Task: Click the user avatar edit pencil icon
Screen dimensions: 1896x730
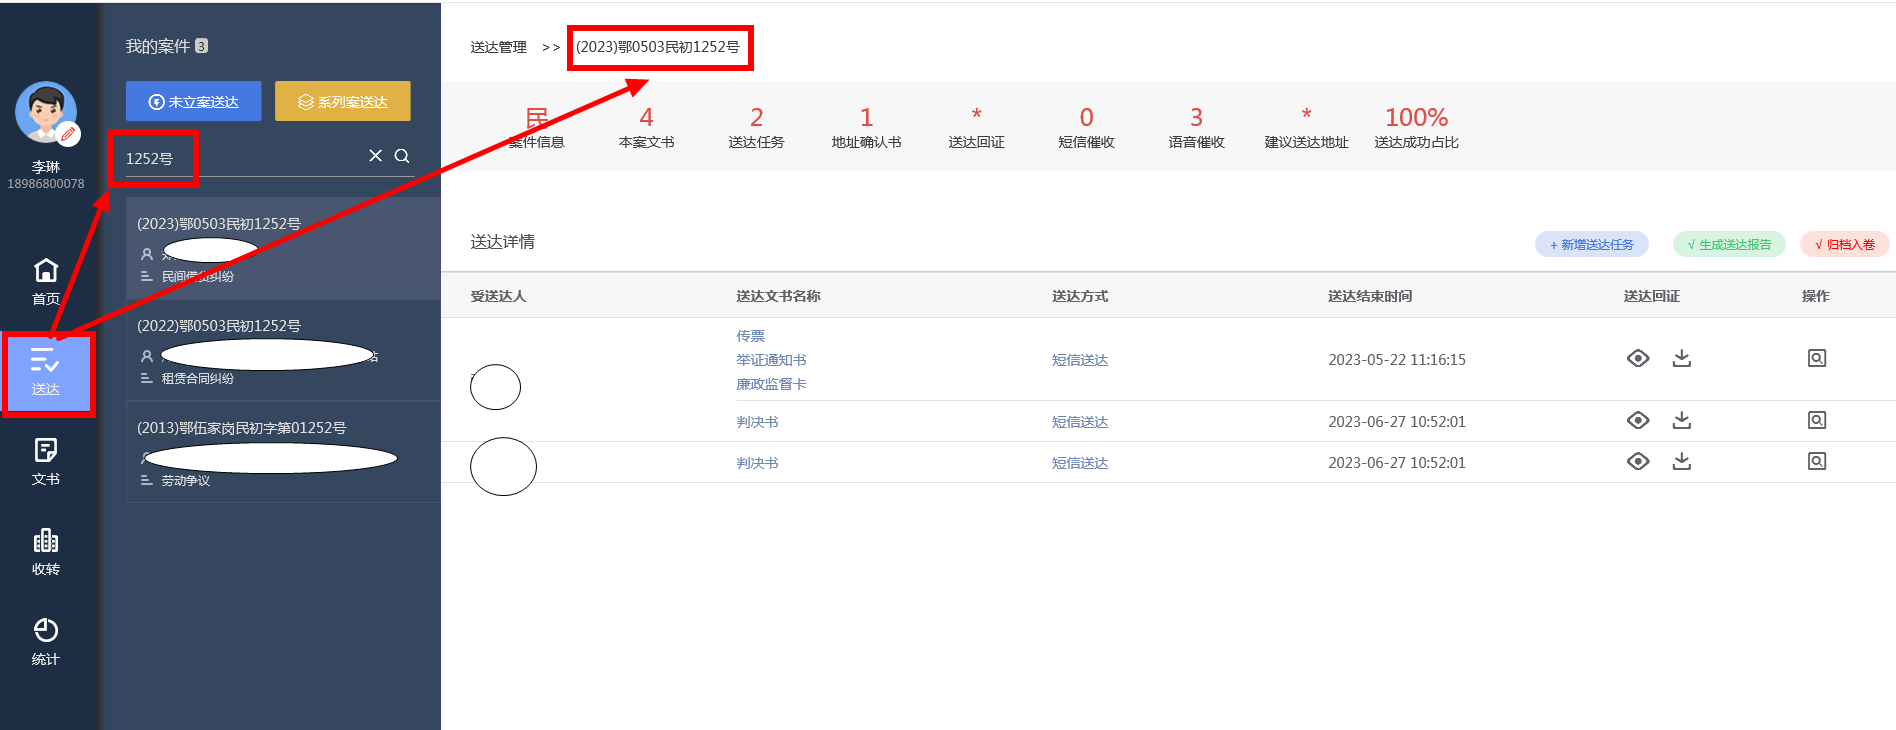Action: coord(68,134)
